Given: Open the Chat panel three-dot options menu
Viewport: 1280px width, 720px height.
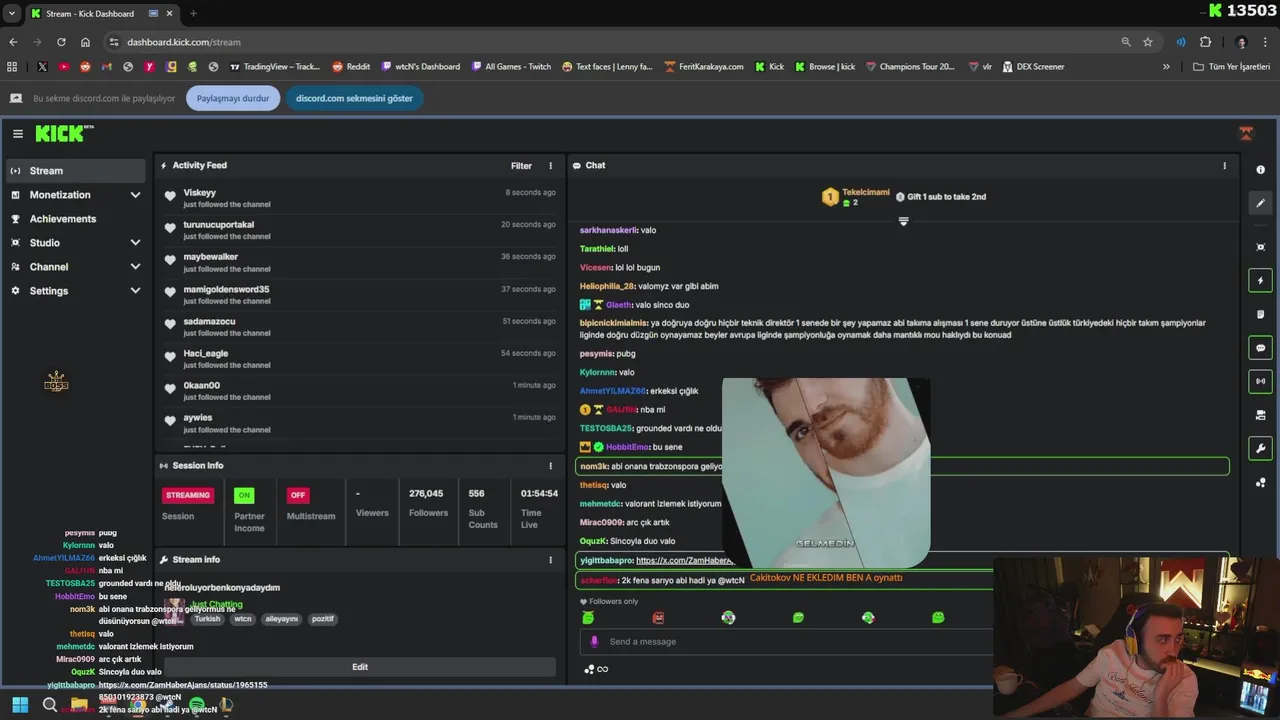Looking at the screenshot, I should [1224, 166].
